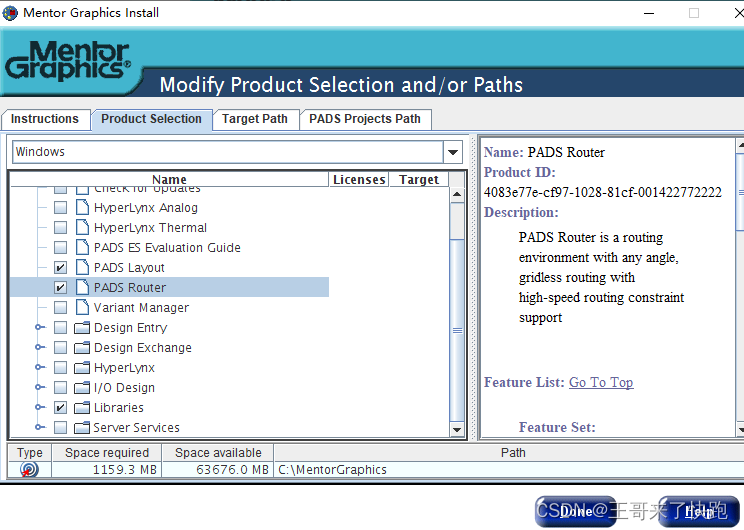The width and height of the screenshot is (744, 530).
Task: Select the Variant Manager row
Action: pyautogui.click(x=169, y=307)
